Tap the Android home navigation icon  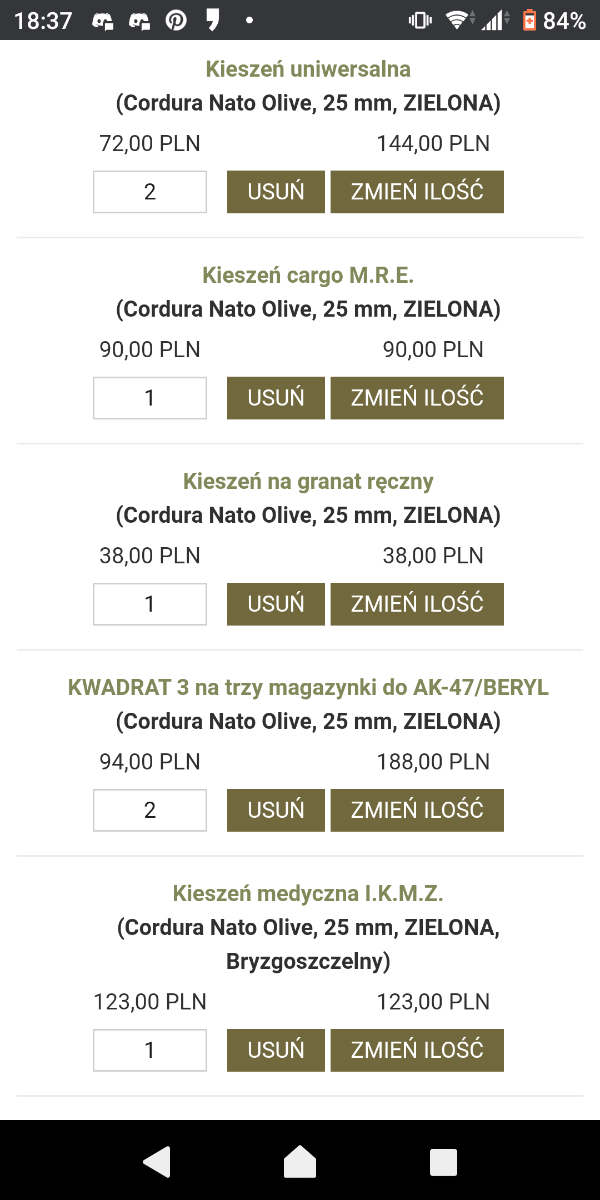(x=300, y=1161)
